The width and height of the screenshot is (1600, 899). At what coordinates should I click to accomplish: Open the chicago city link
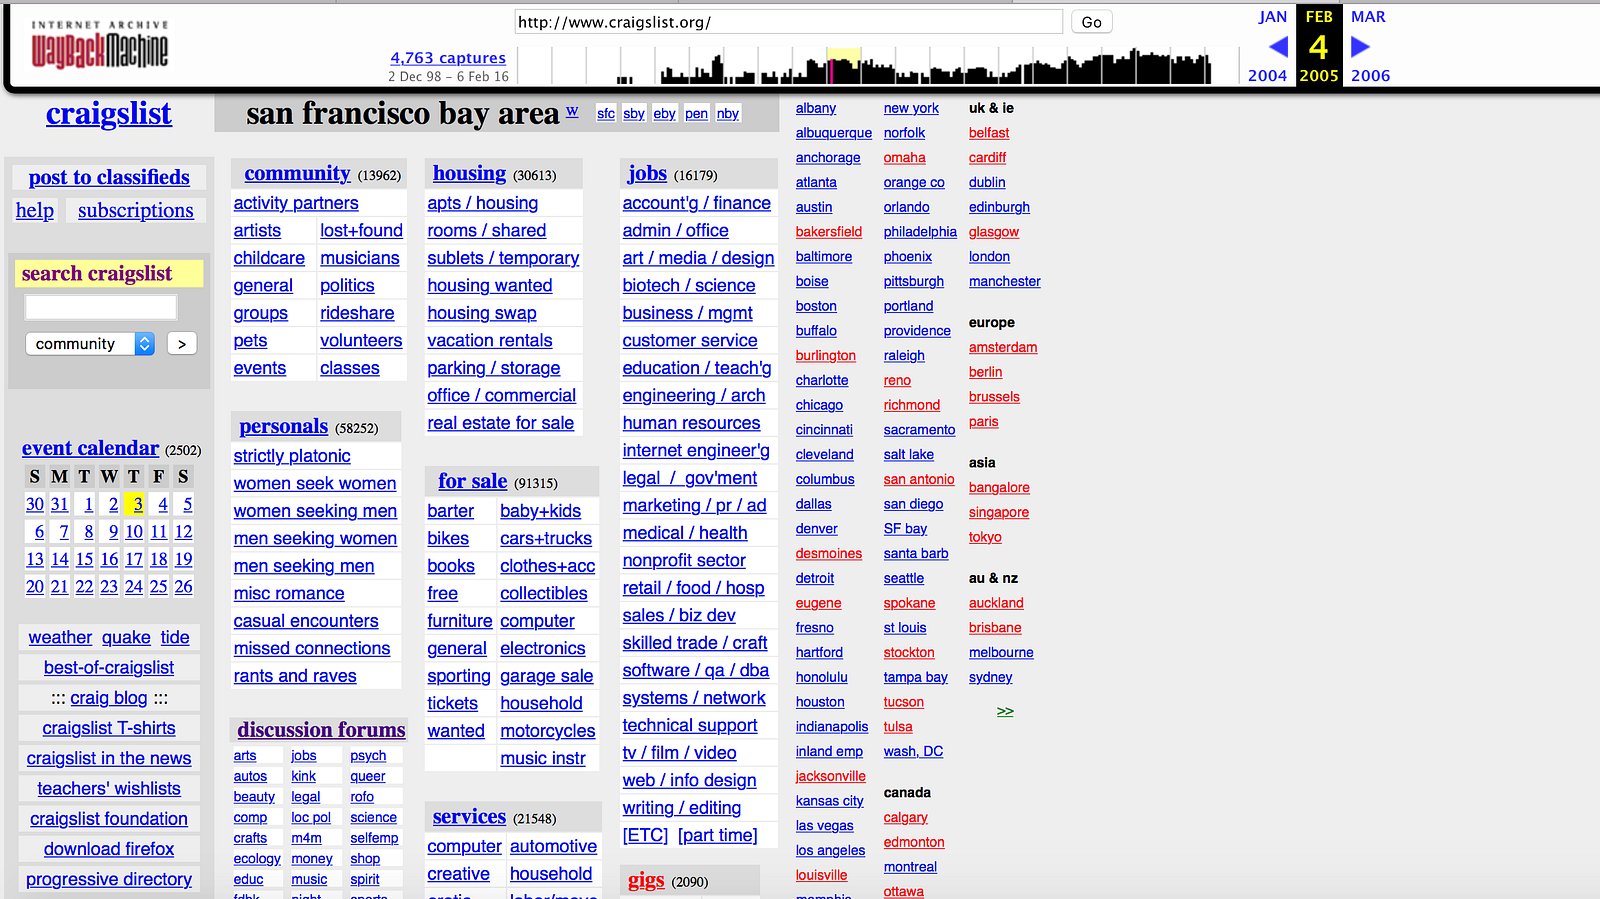(x=819, y=405)
